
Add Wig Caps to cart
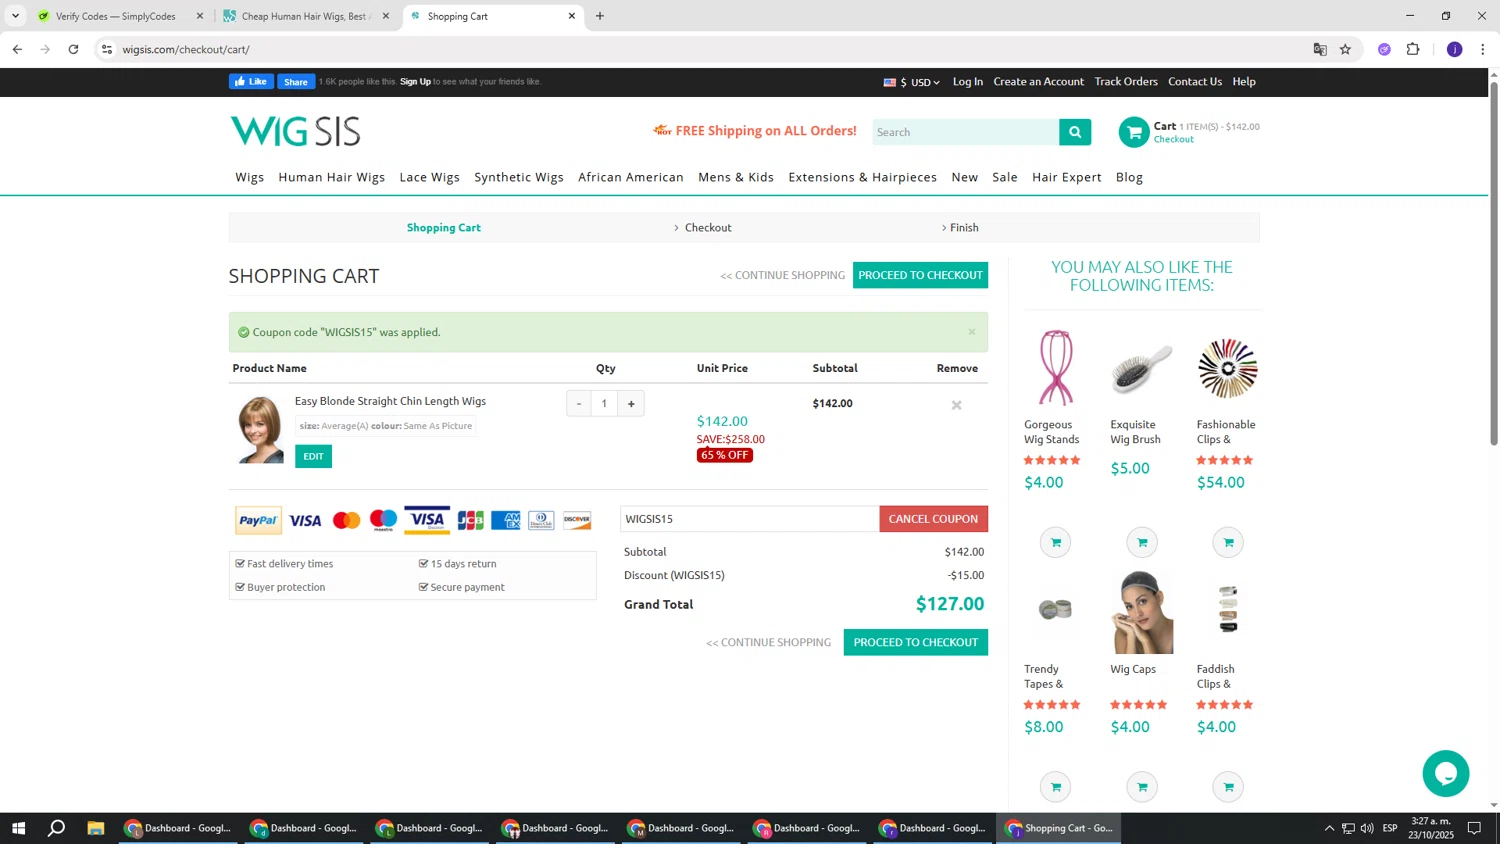(1141, 787)
